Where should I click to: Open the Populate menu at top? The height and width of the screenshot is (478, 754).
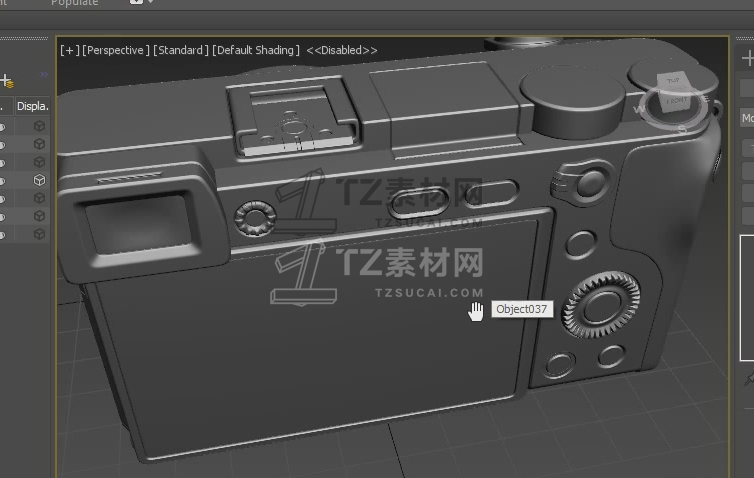[x=75, y=3]
